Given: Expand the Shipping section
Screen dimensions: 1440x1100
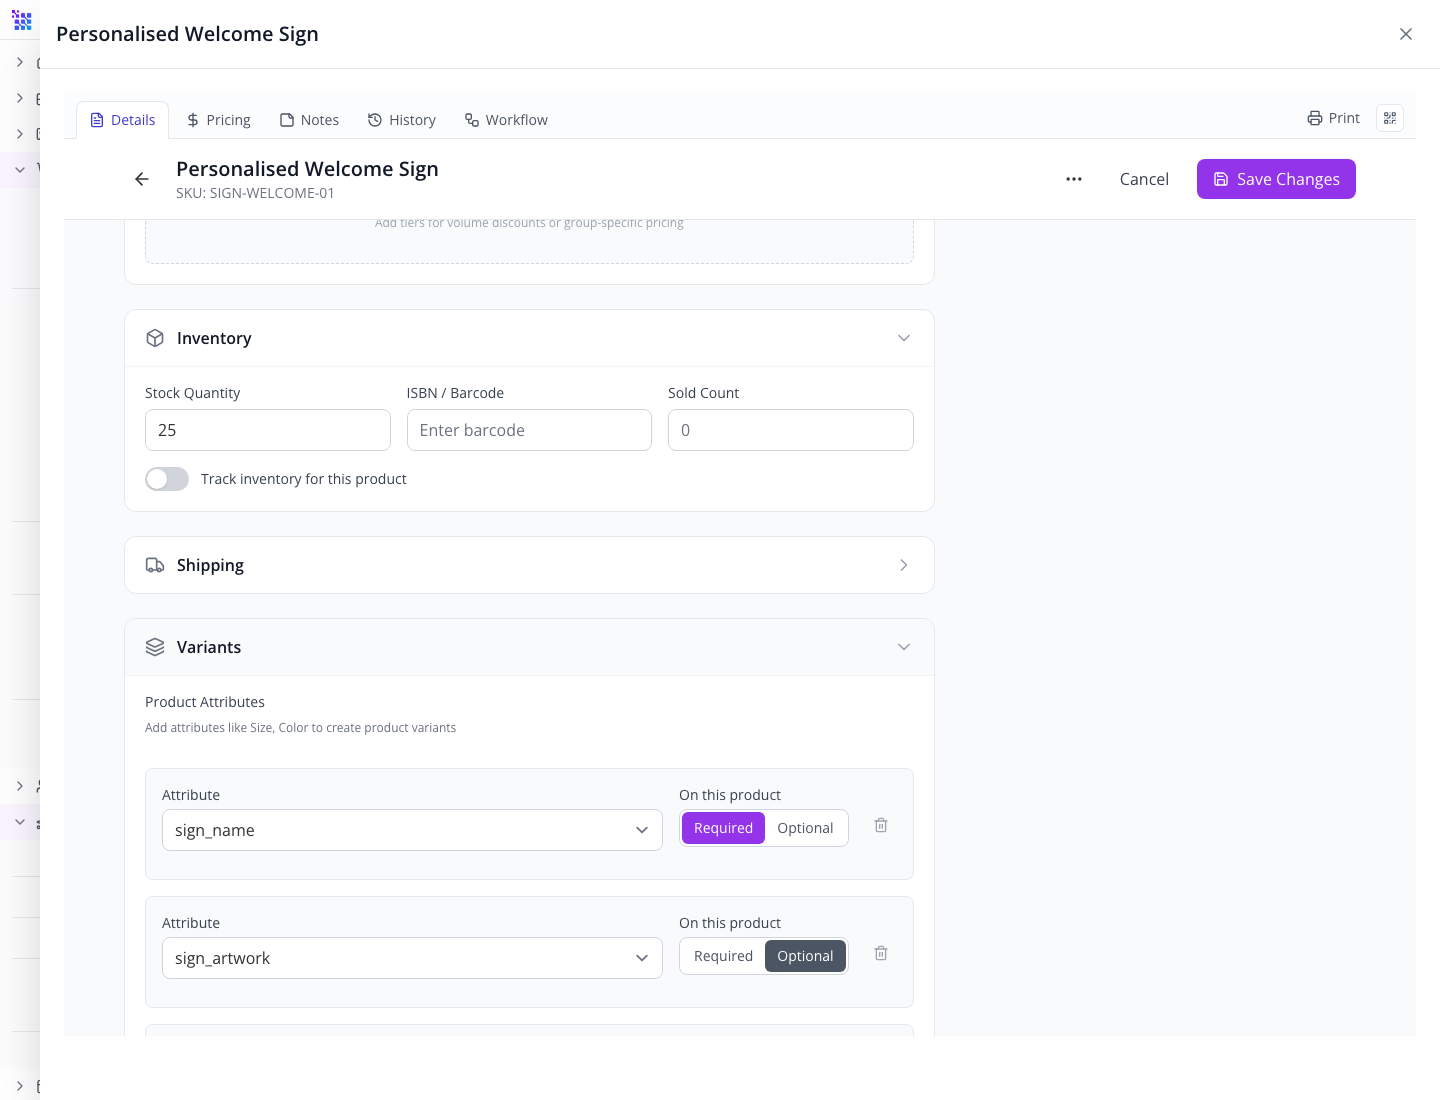Looking at the screenshot, I should [904, 565].
